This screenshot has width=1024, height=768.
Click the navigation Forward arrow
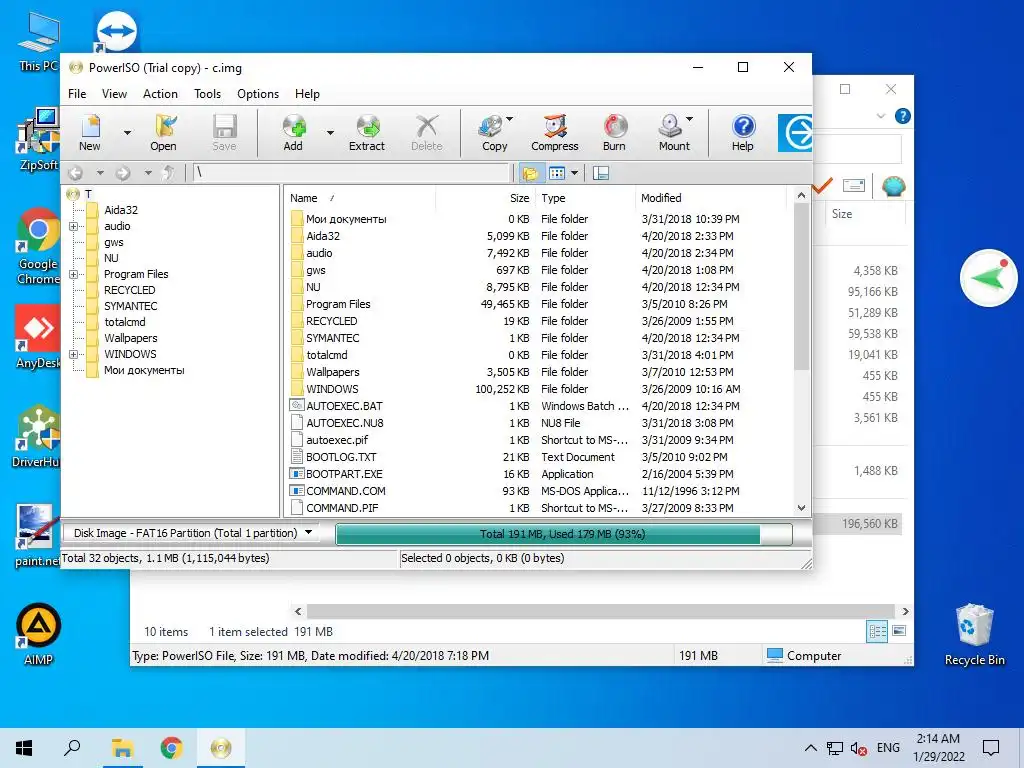(123, 173)
